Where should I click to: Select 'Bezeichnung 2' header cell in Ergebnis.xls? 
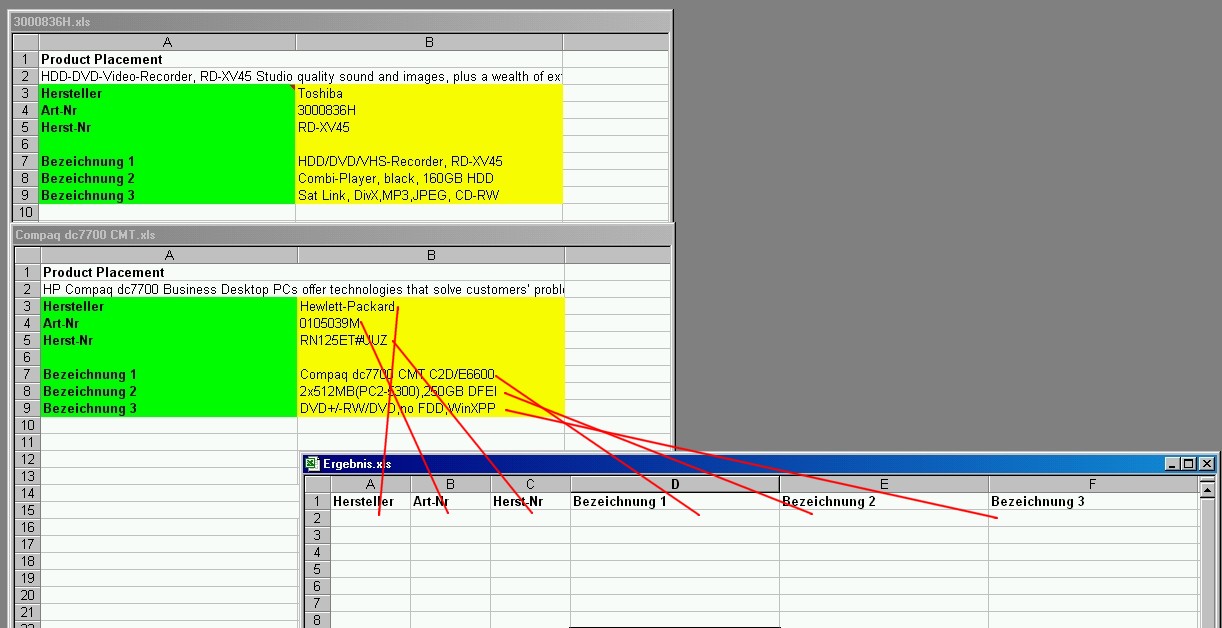(884, 502)
